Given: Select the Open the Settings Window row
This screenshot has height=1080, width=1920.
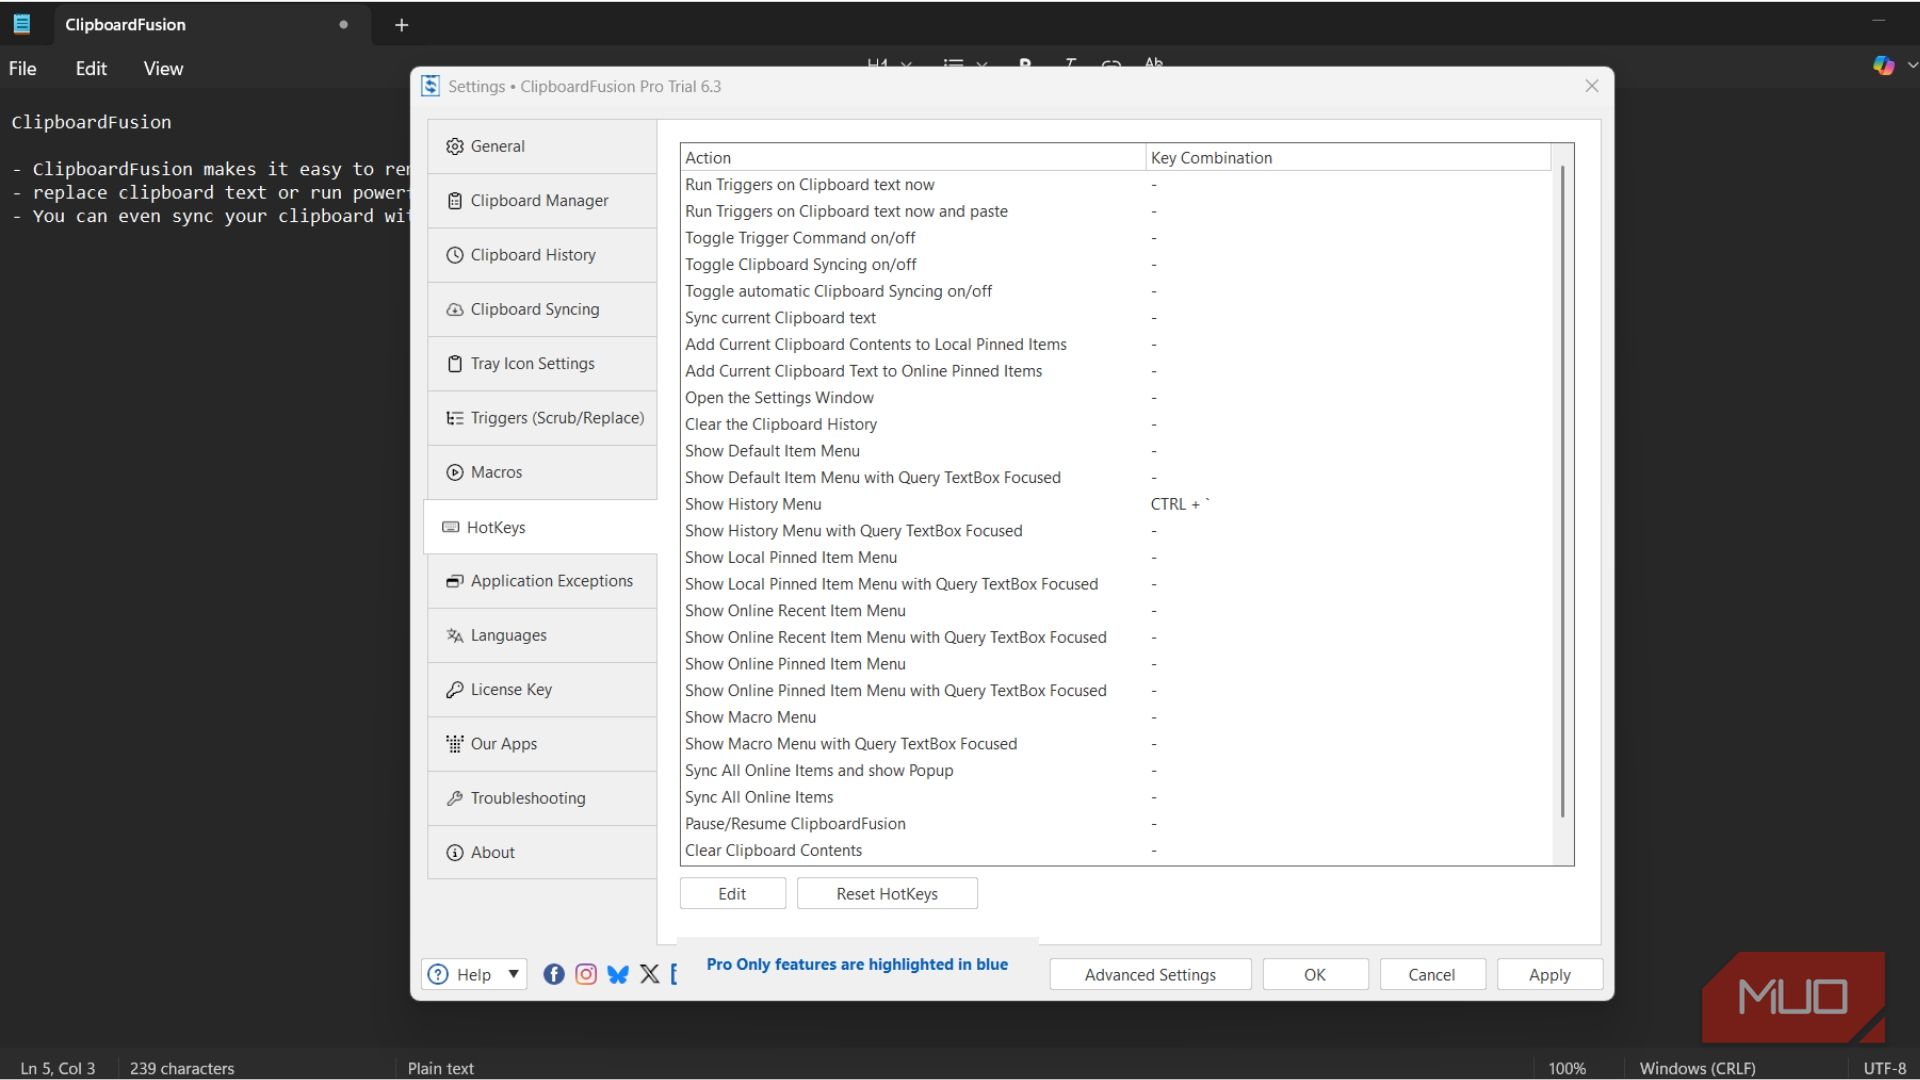Looking at the screenshot, I should click(1115, 398).
